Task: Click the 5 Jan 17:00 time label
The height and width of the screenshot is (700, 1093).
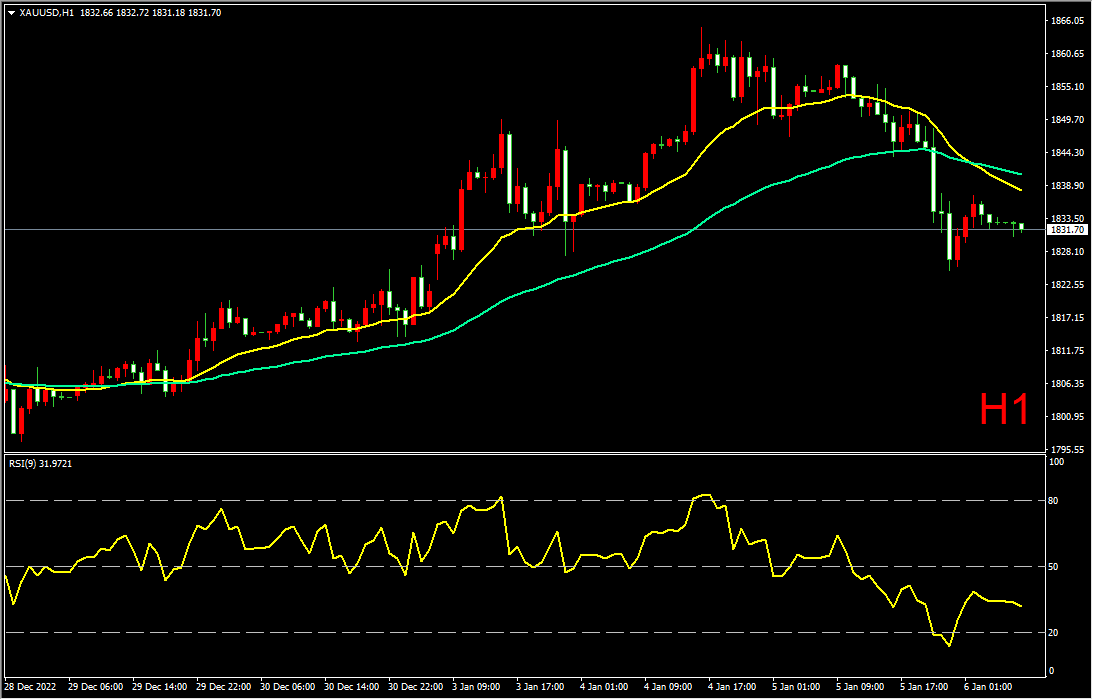Action: [925, 687]
